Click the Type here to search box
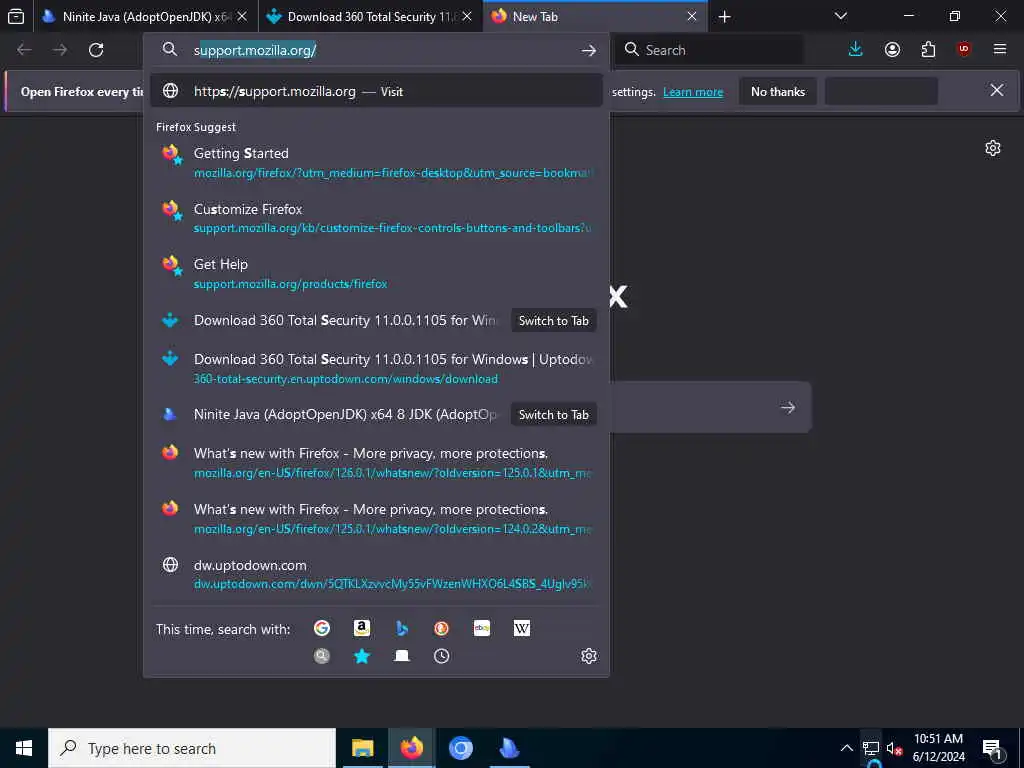Screen dimensions: 1024x768 click(x=192, y=748)
